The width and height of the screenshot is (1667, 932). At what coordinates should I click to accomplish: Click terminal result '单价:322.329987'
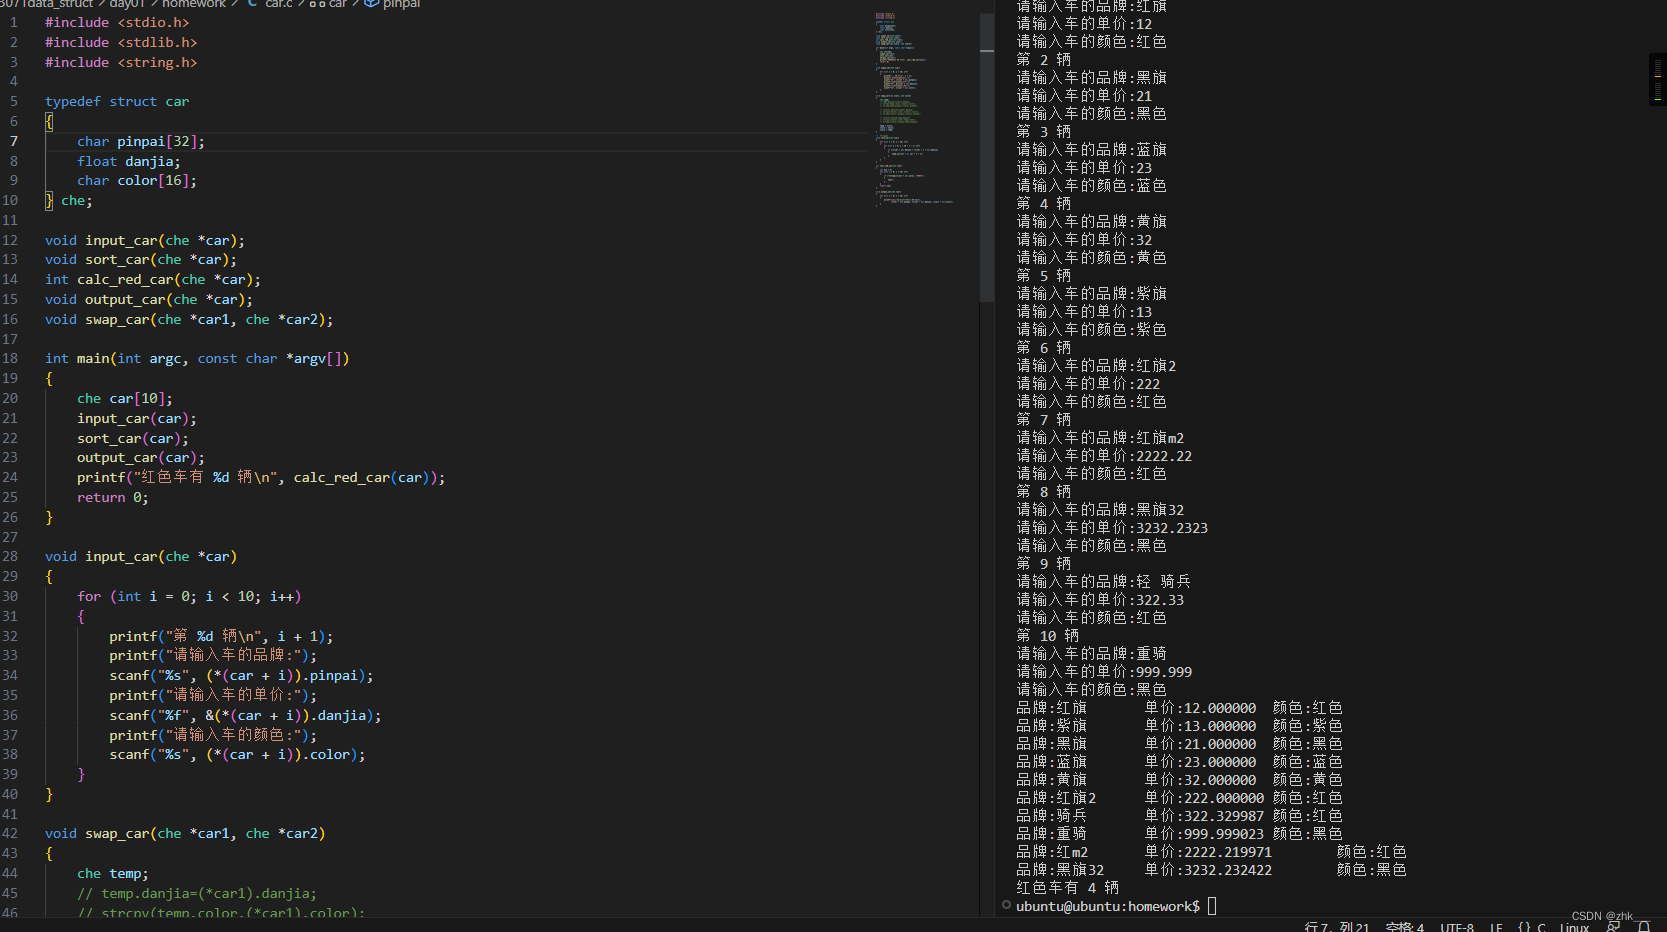(x=1204, y=815)
